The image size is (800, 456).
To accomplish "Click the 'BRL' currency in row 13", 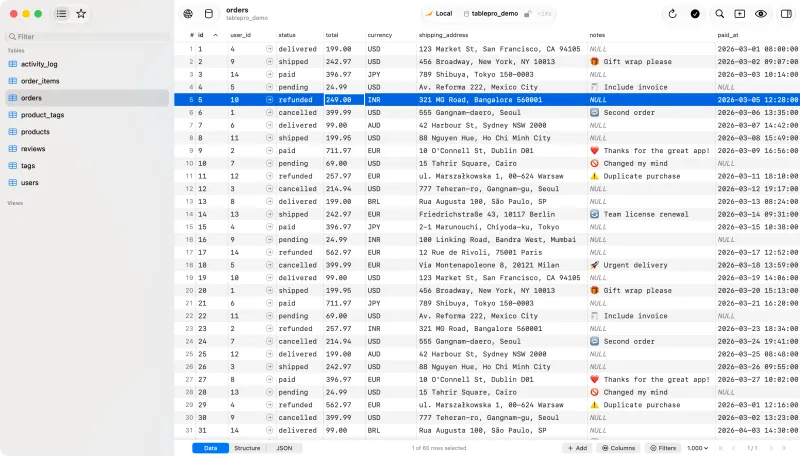I will (373, 201).
